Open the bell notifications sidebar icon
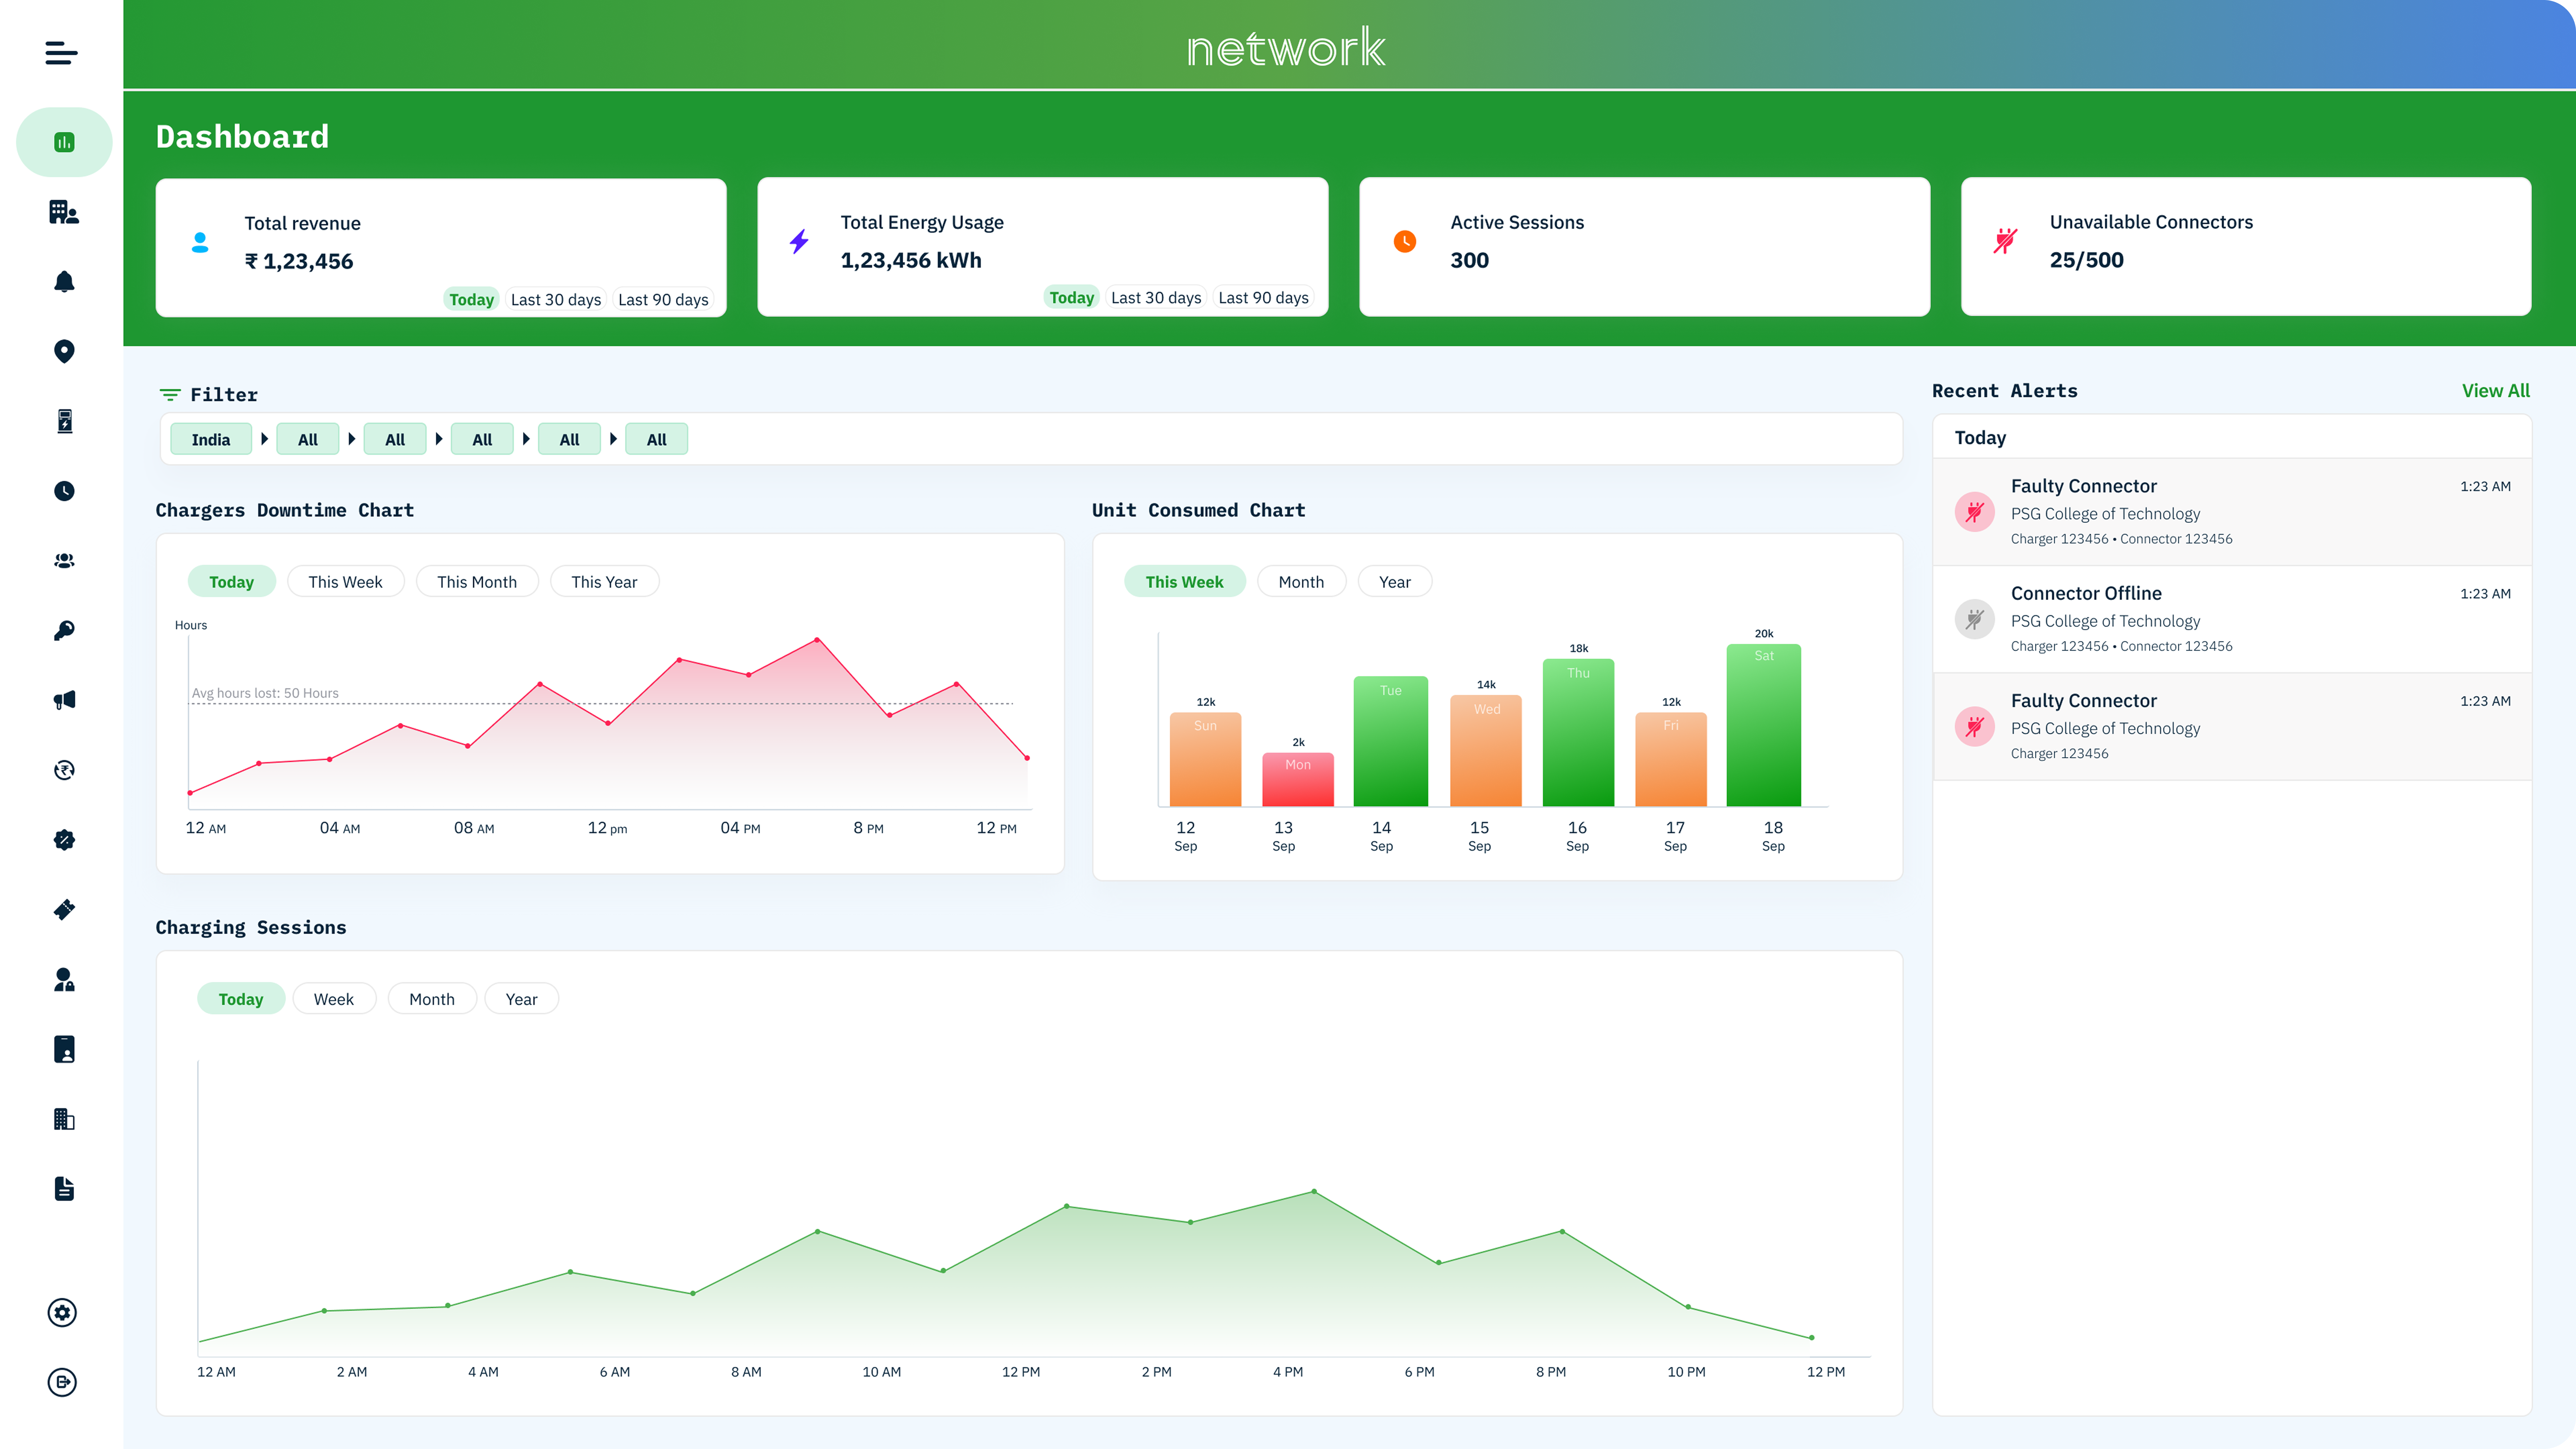 pyautogui.click(x=64, y=282)
